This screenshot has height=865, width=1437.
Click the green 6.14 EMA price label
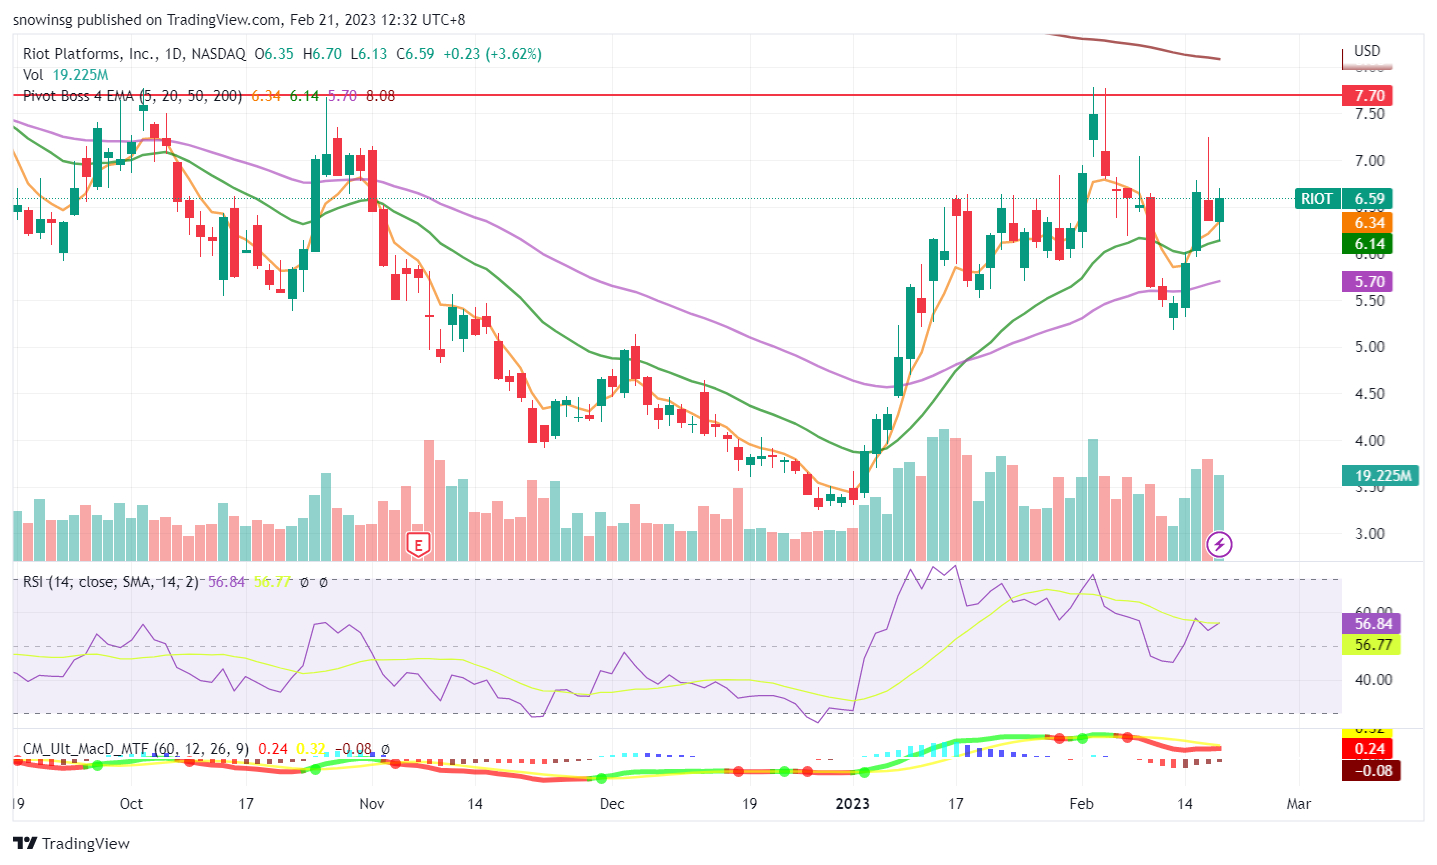[x=1369, y=244]
